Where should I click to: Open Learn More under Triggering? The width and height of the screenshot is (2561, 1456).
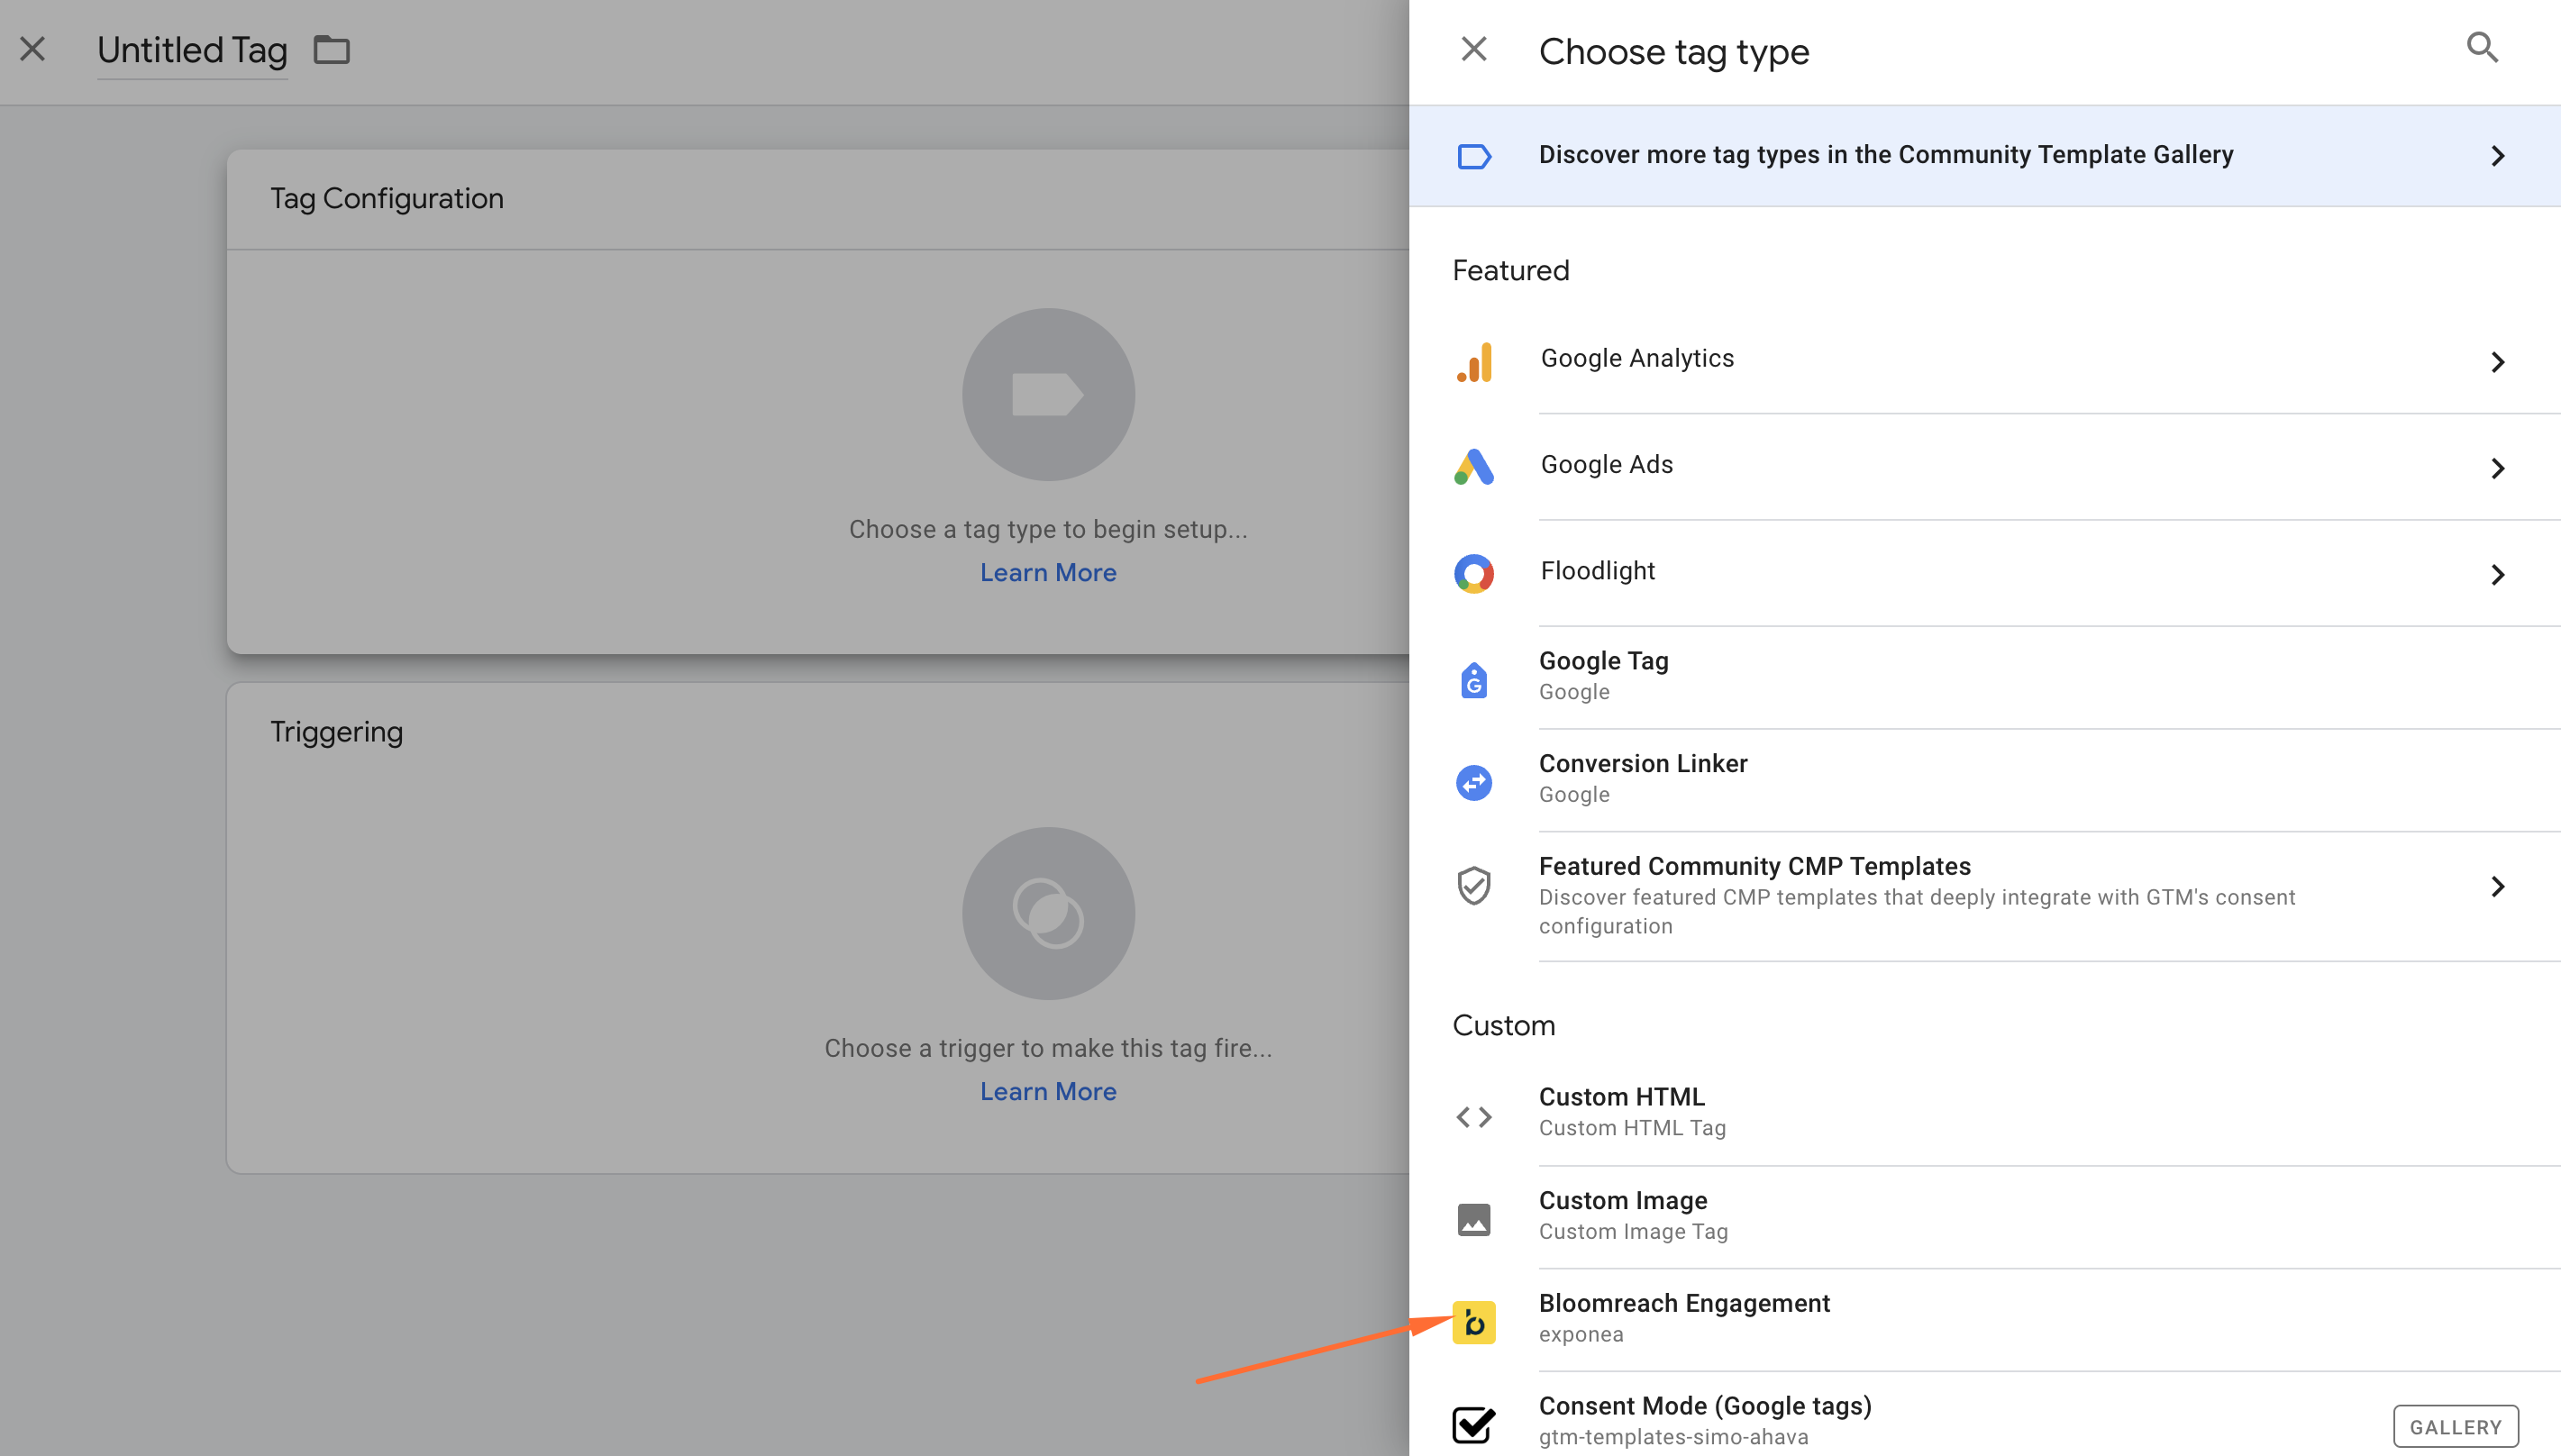pyautogui.click(x=1048, y=1092)
